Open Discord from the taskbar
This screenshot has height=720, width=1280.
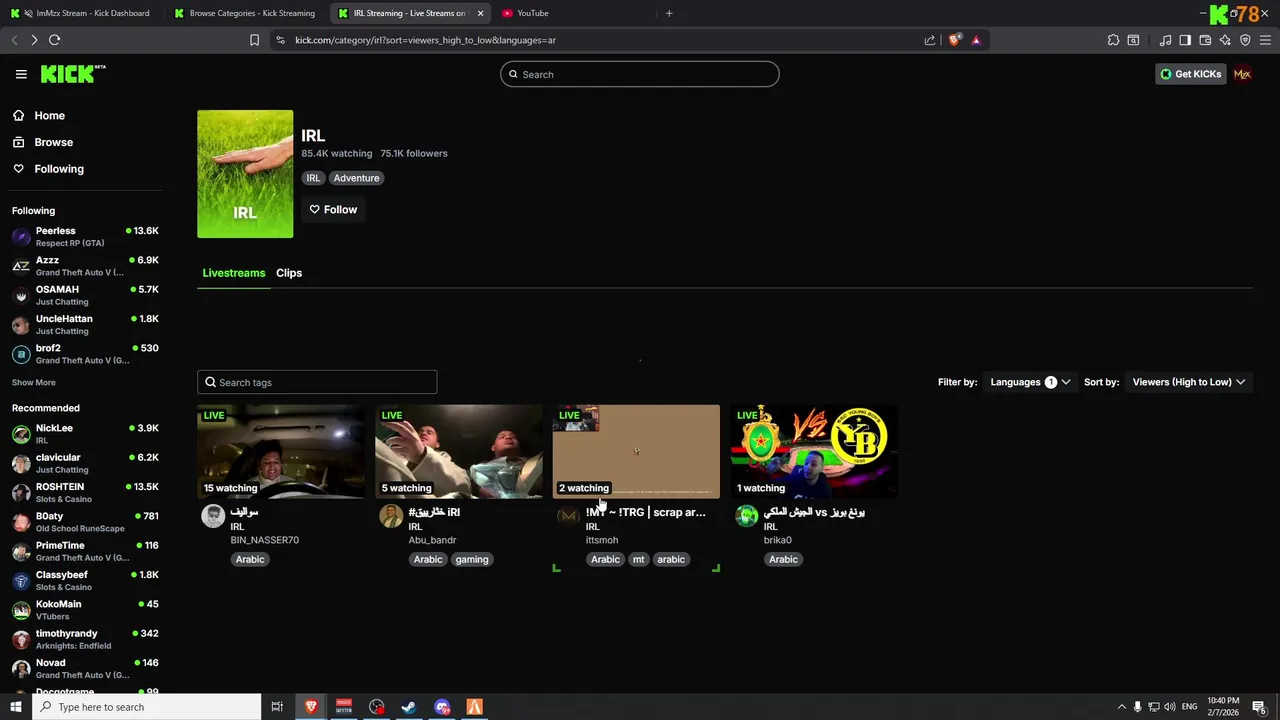click(442, 707)
